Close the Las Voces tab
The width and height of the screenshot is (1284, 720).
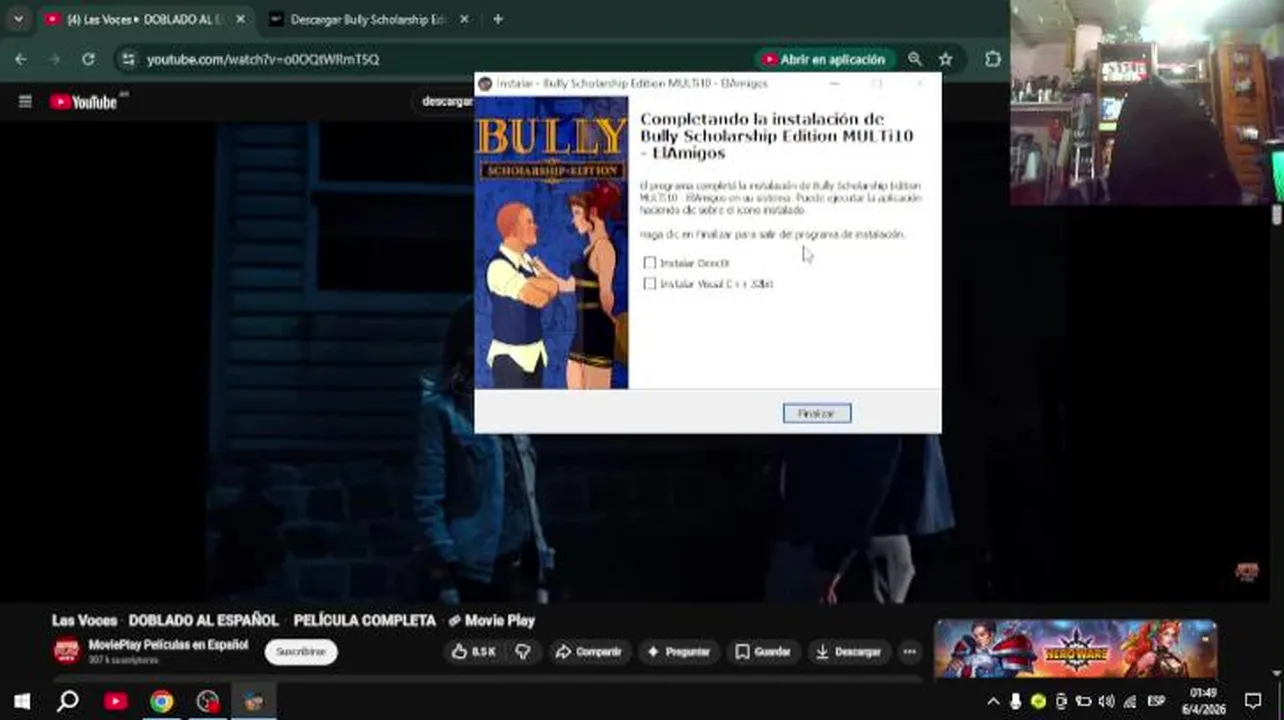240,19
